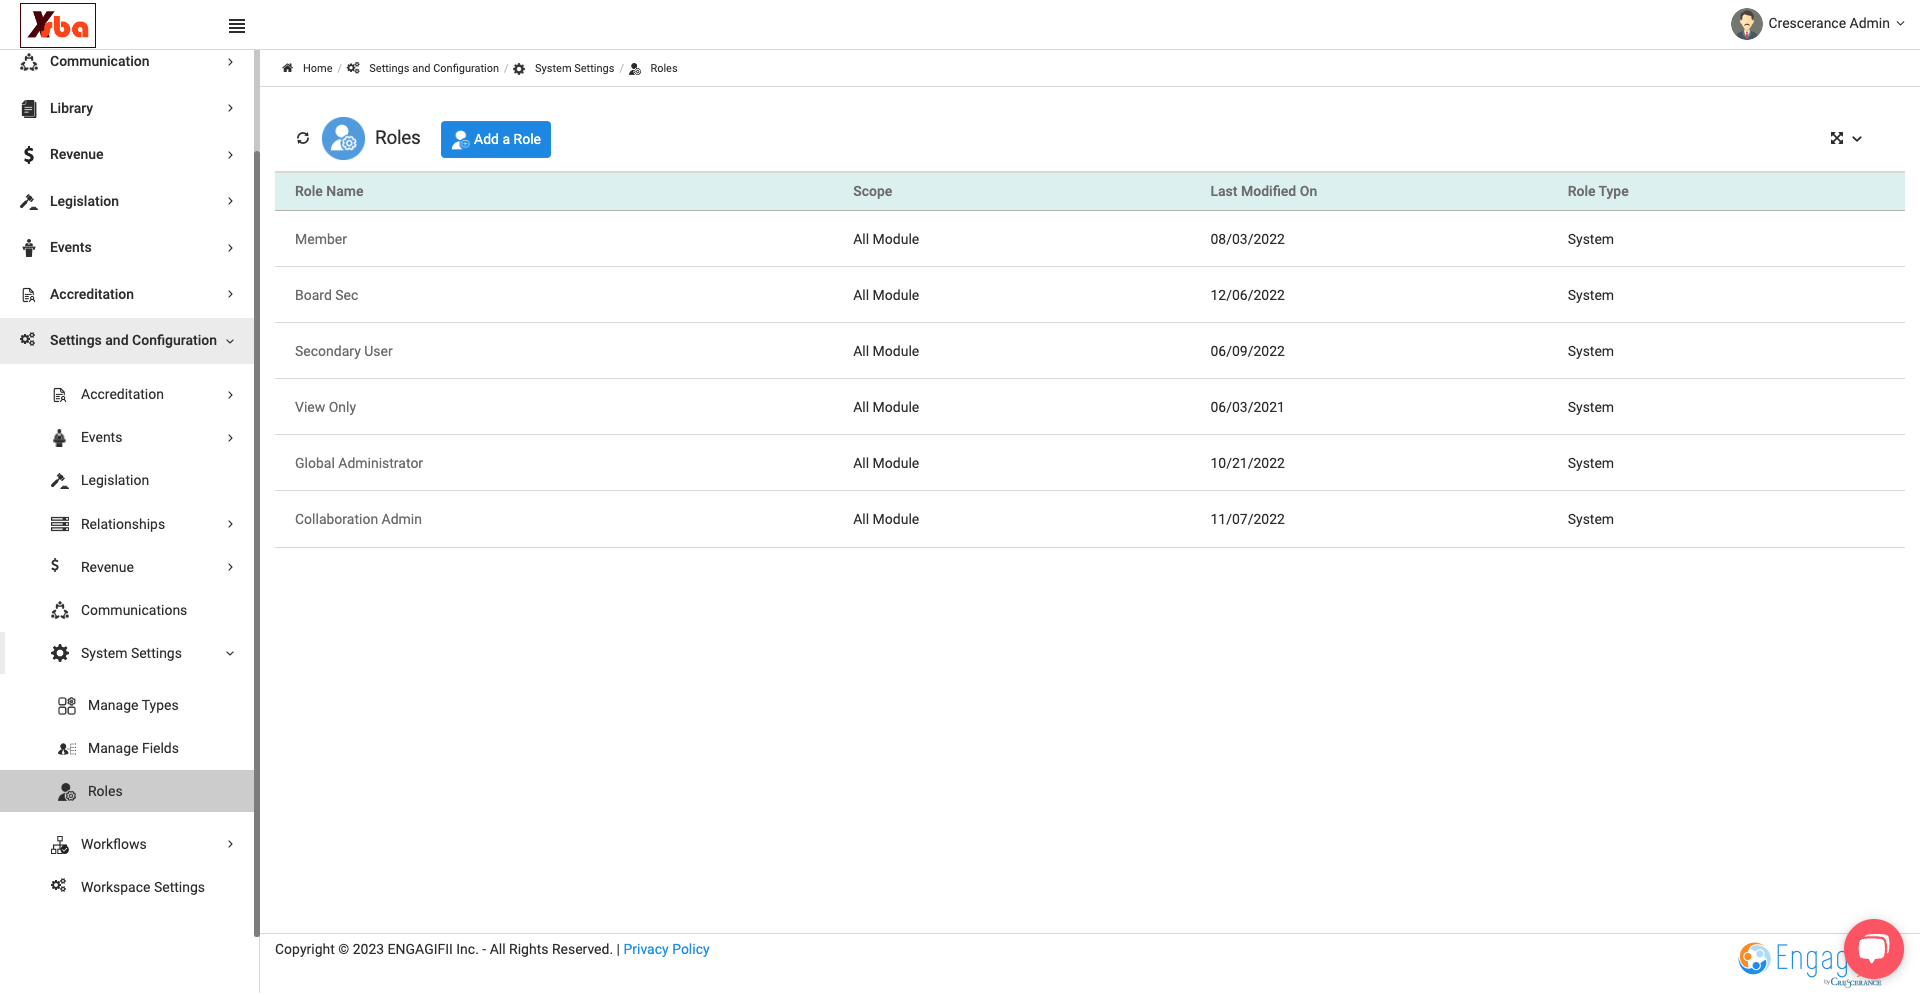Expand the Events main menu chevron

[230, 248]
